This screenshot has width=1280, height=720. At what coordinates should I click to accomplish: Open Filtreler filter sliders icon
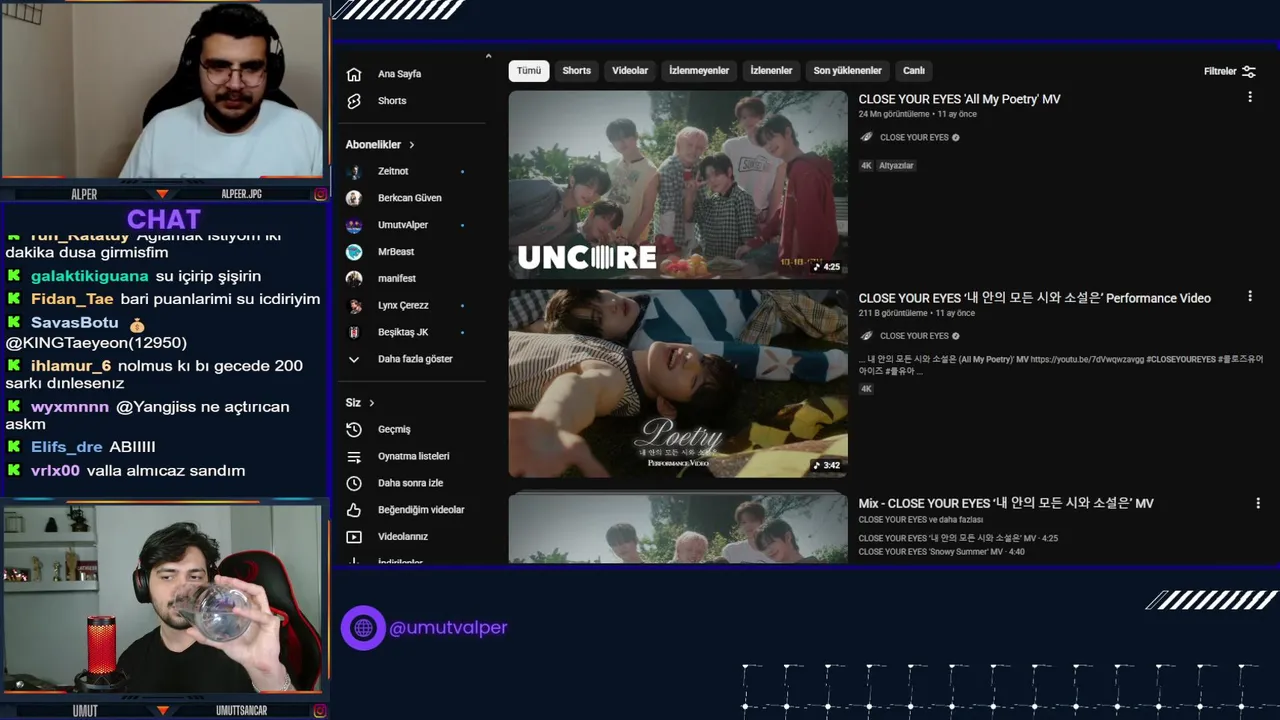pyautogui.click(x=1249, y=71)
